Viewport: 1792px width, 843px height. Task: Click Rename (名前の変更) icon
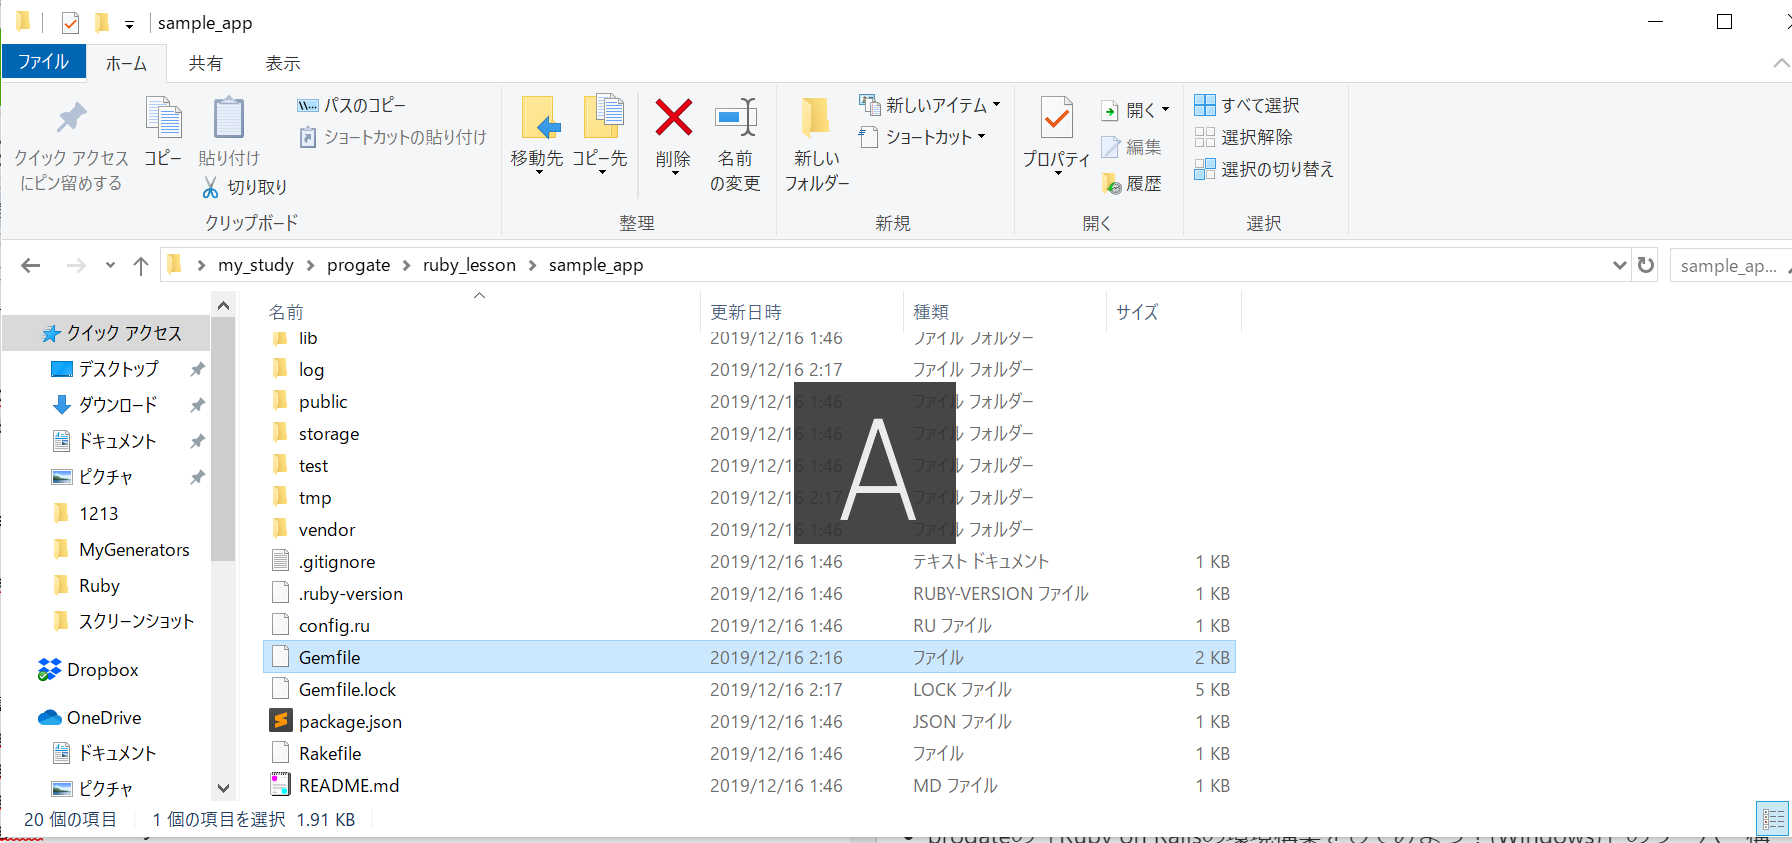tap(736, 118)
